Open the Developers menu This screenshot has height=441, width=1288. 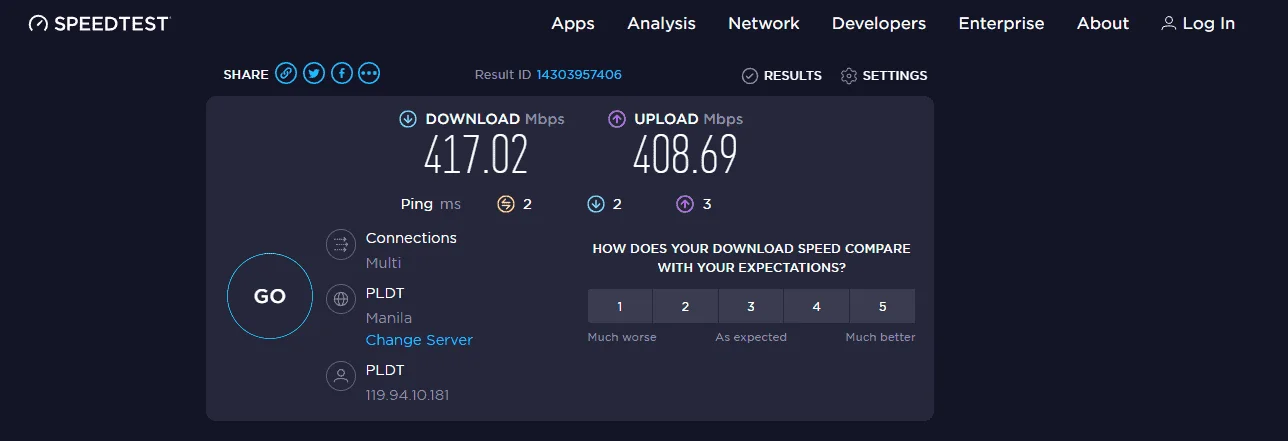click(879, 23)
